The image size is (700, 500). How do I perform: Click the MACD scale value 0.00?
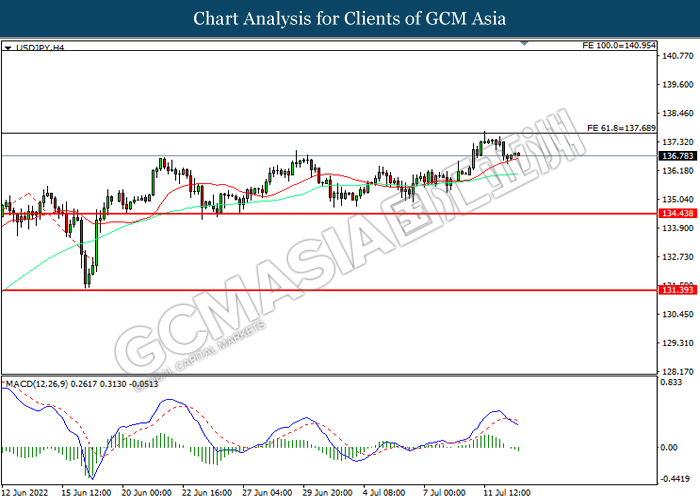click(669, 447)
